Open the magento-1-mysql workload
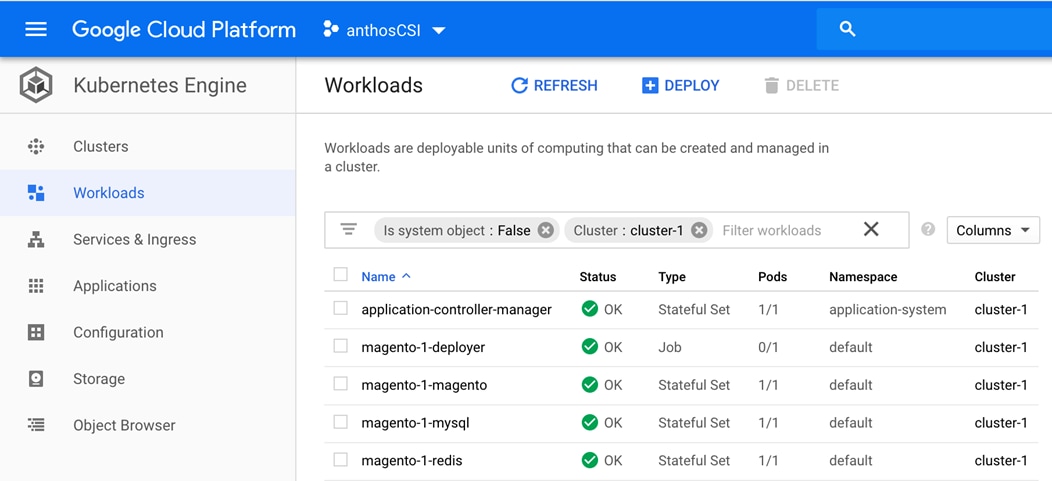This screenshot has width=1052, height=481. tap(415, 423)
